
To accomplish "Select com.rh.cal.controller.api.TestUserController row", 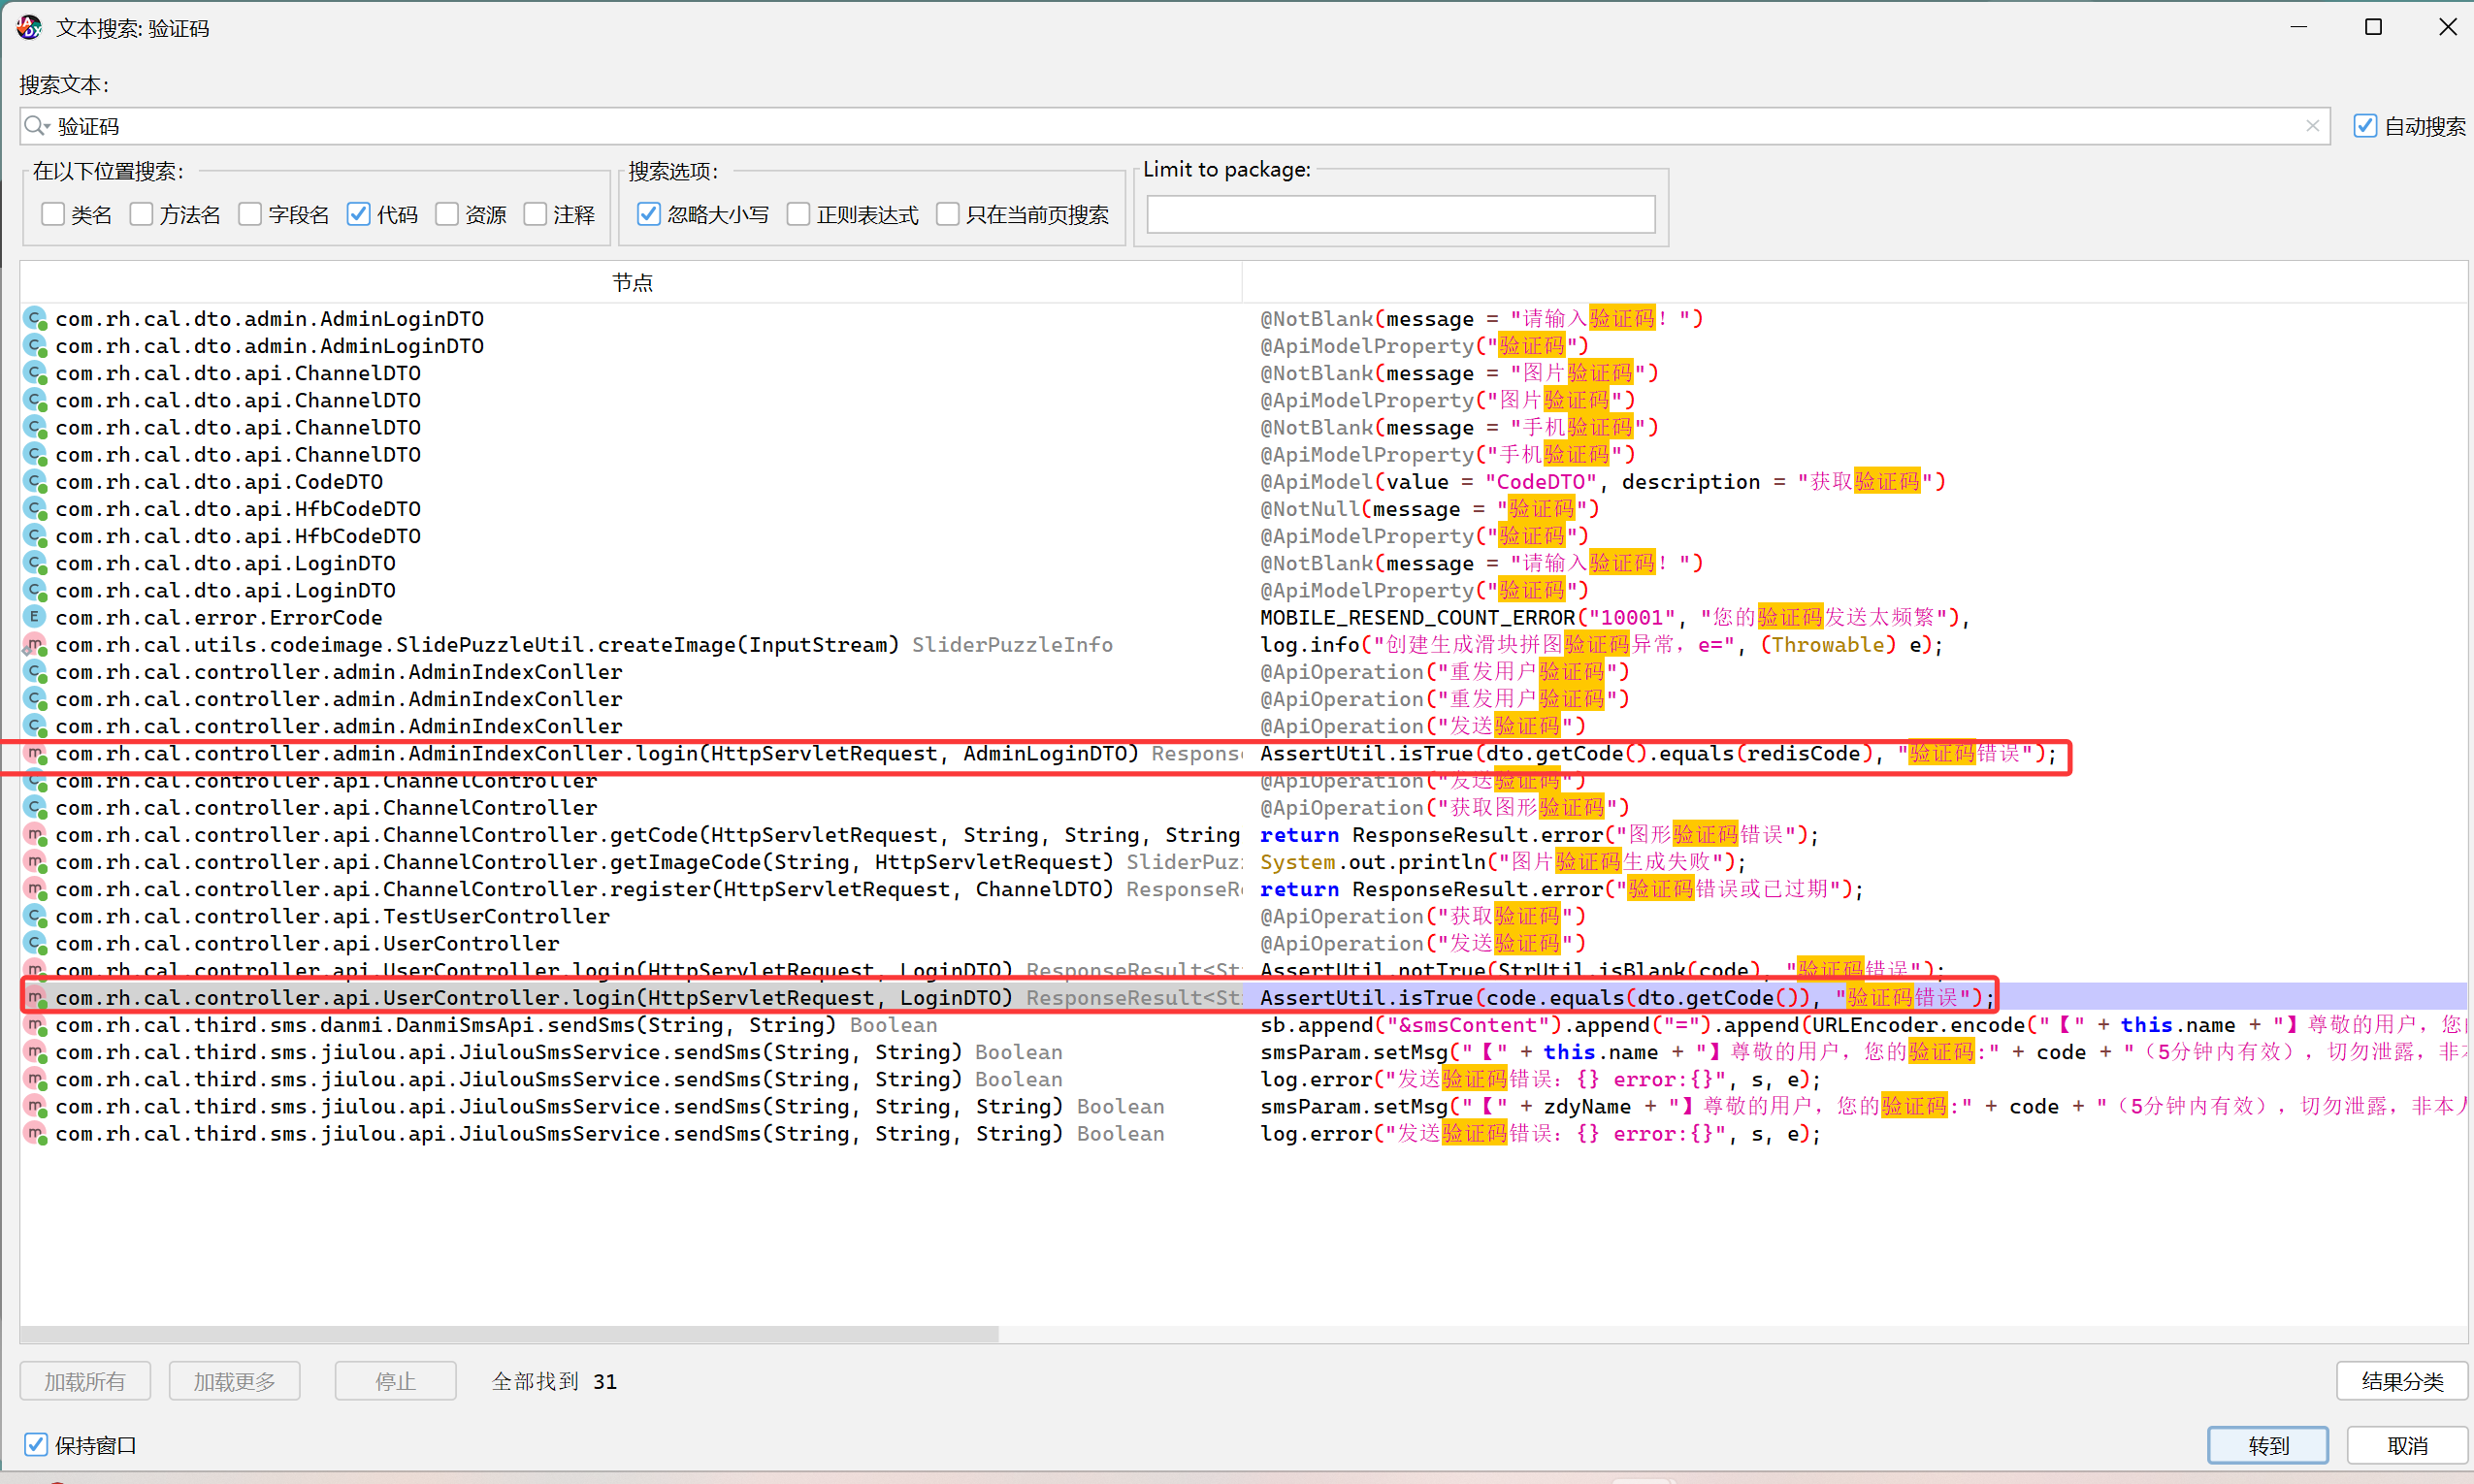I will [1243, 917].
